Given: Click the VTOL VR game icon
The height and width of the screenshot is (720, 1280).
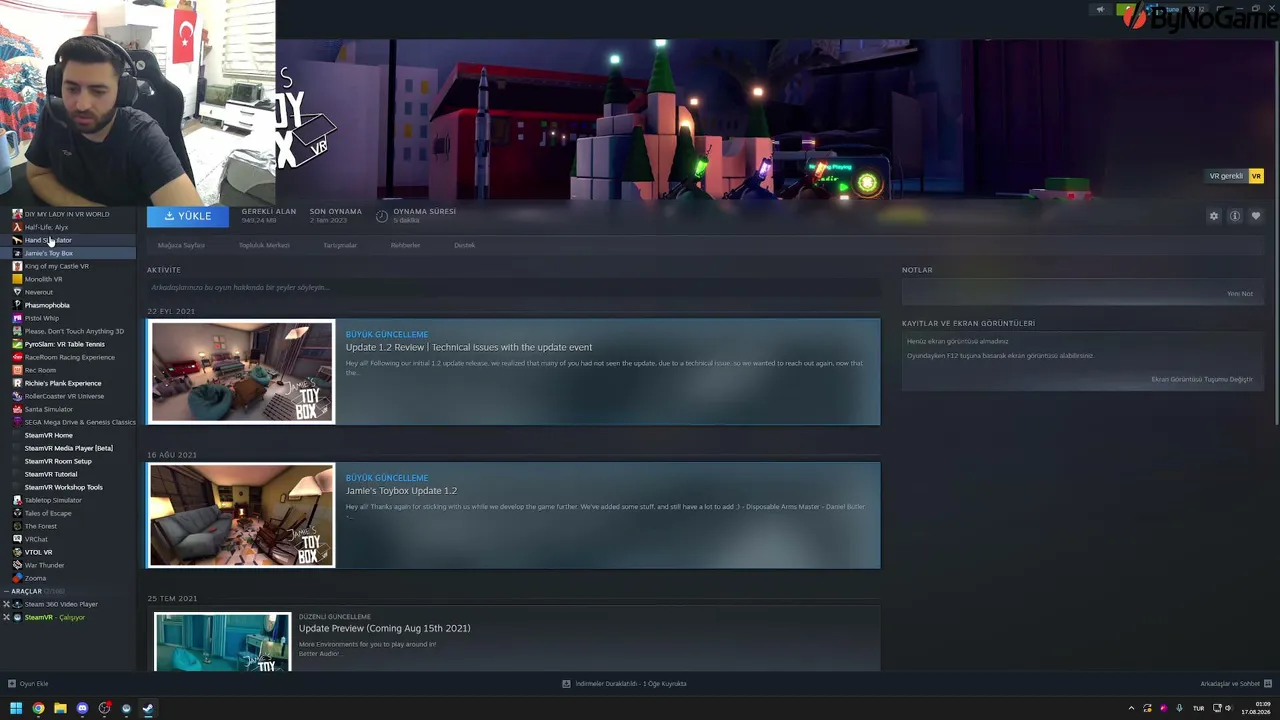Looking at the screenshot, I should click(x=17, y=552).
